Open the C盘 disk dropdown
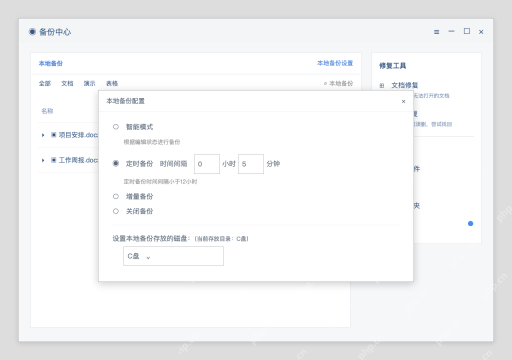512x360 pixels. 173,256
